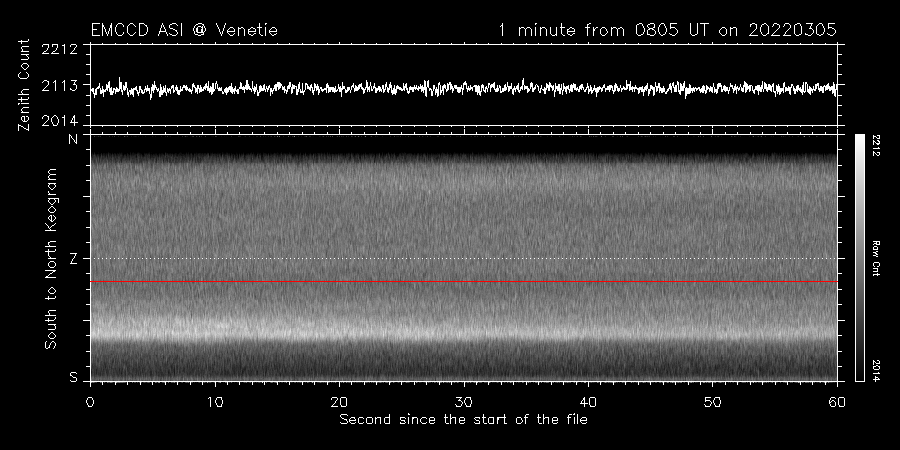Click the 2212 label at top of colorbar
This screenshot has height=450, width=900.
[876, 145]
